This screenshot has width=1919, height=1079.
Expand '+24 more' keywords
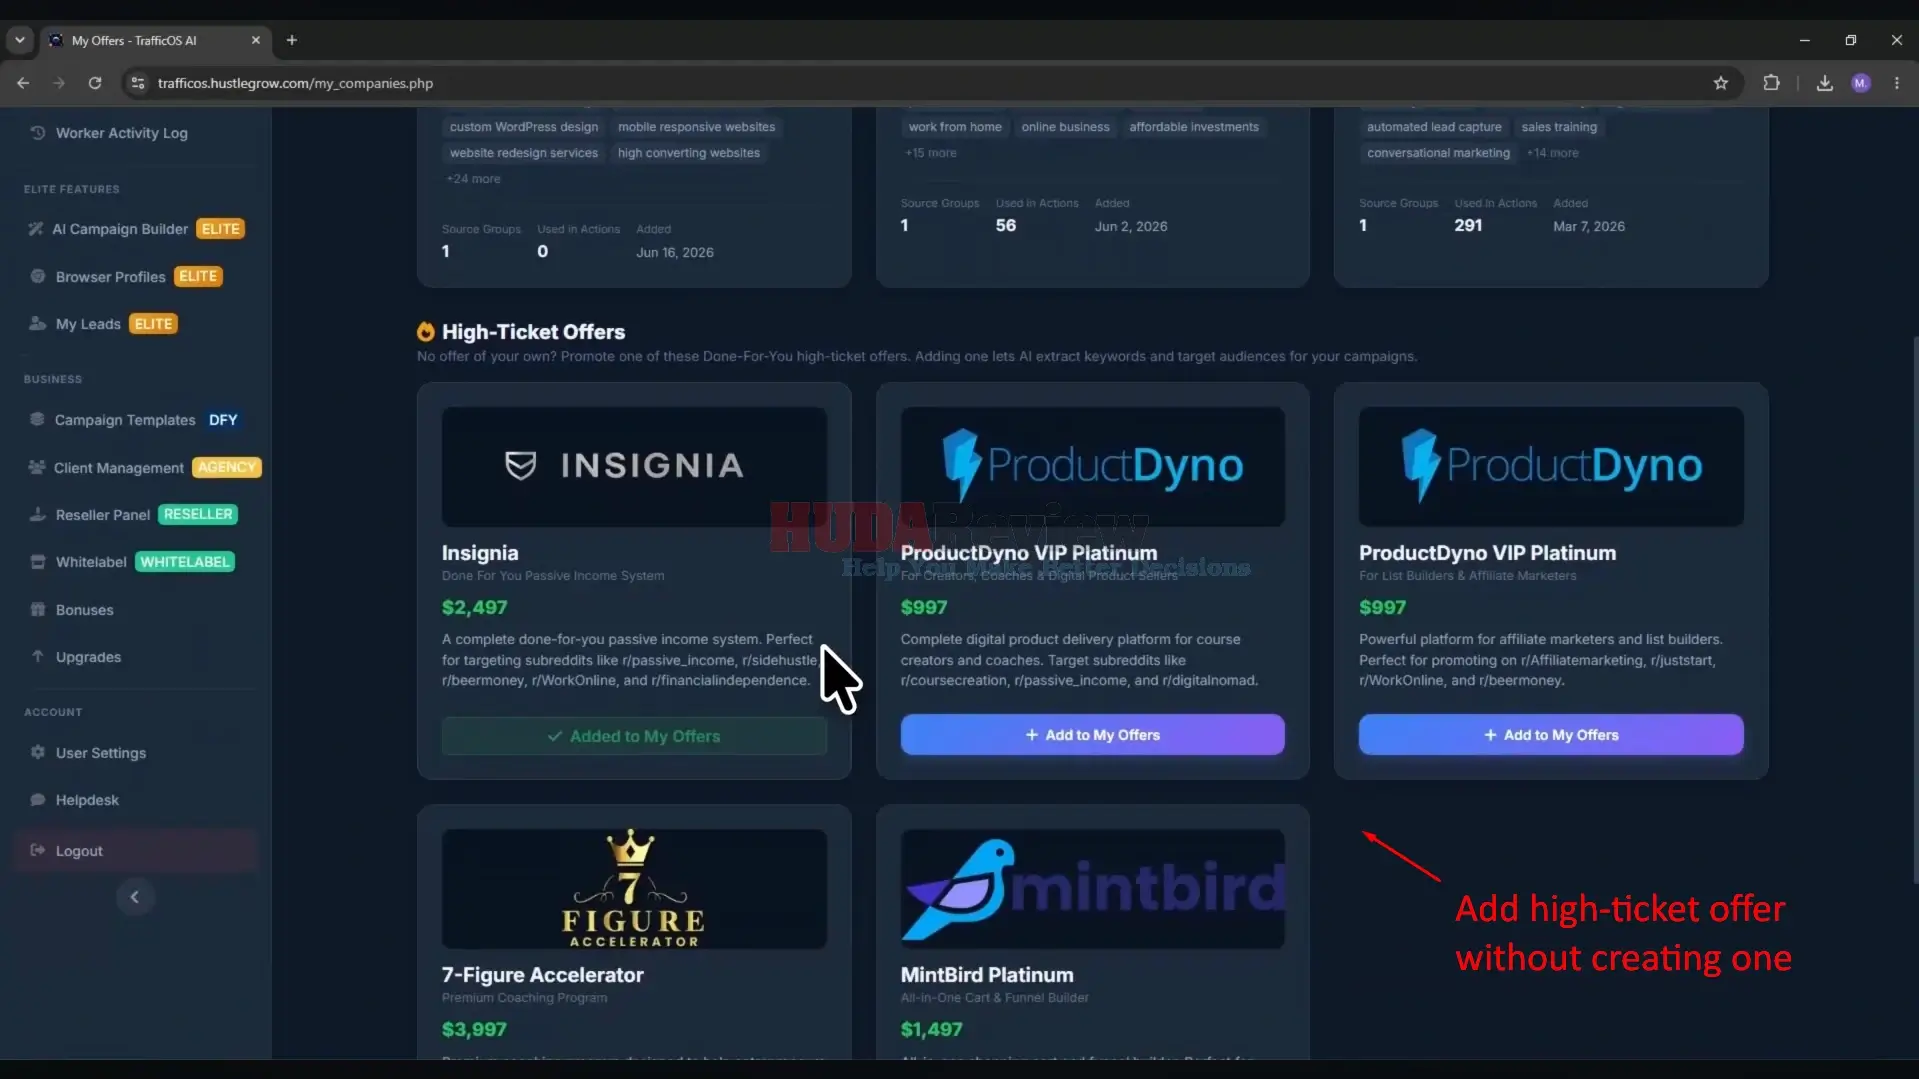point(473,179)
